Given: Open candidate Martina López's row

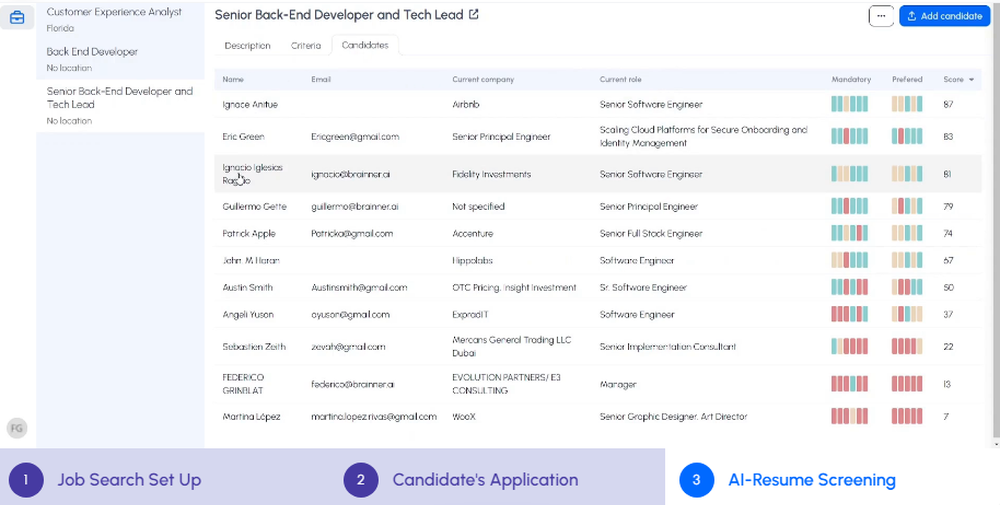Looking at the screenshot, I should click(x=251, y=417).
